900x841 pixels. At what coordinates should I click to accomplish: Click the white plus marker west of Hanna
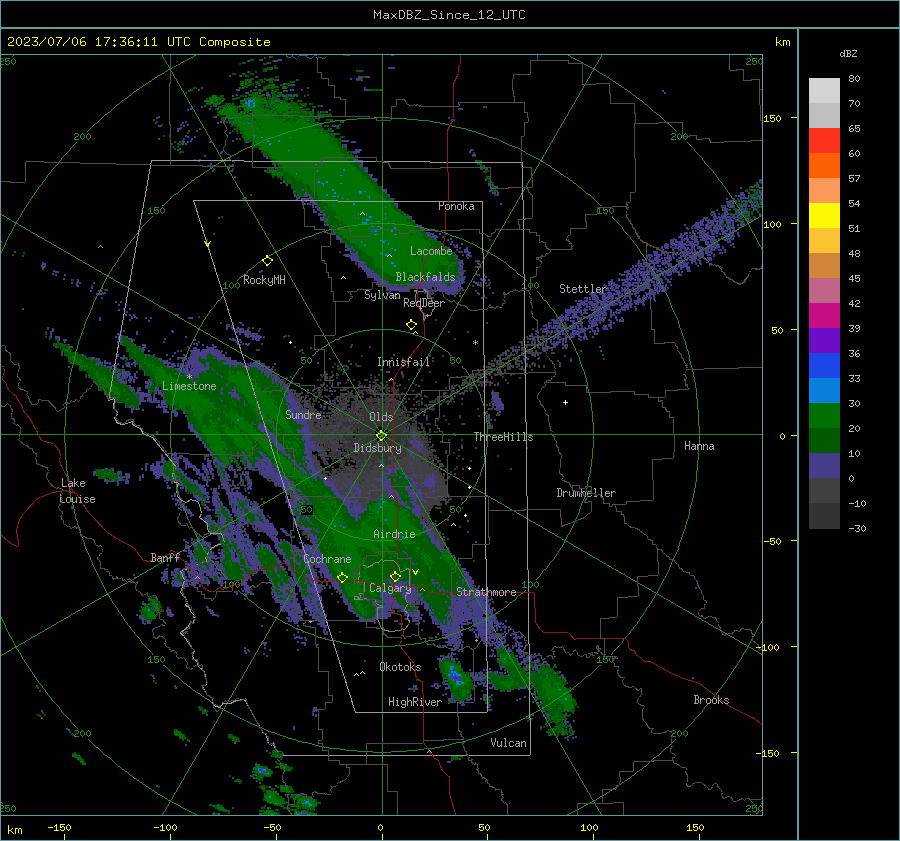[565, 402]
